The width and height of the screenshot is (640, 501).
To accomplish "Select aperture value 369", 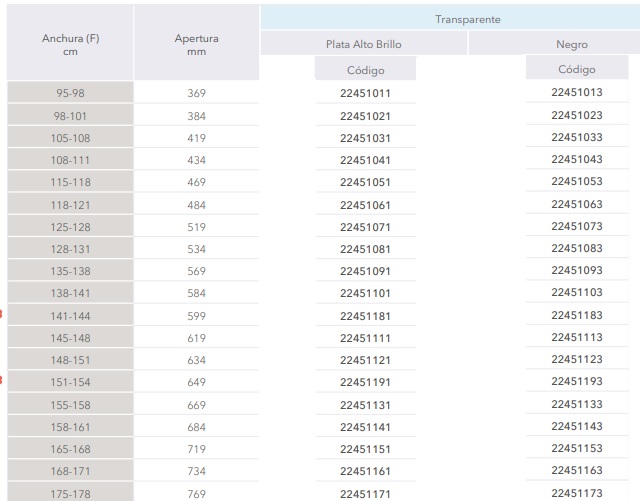I will [x=196, y=92].
